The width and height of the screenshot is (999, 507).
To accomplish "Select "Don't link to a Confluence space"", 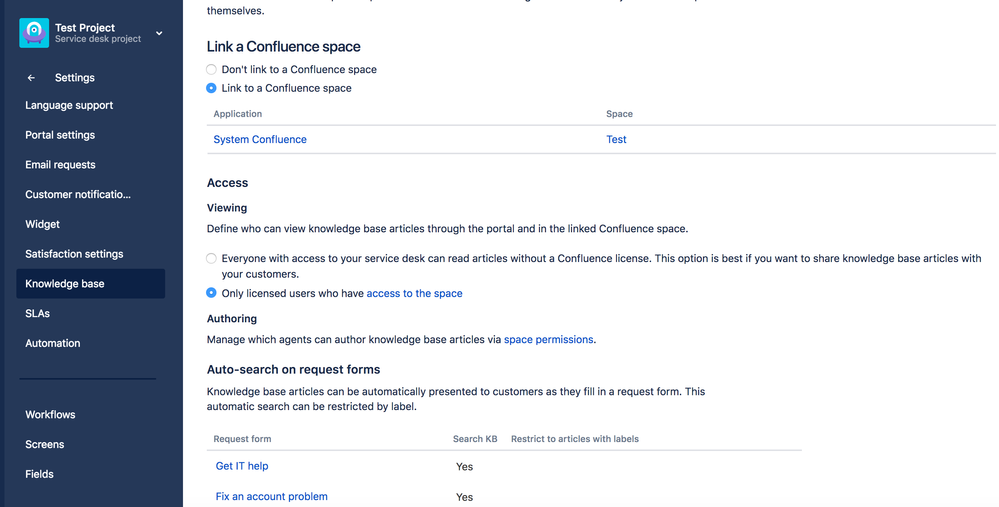I will (x=211, y=69).
